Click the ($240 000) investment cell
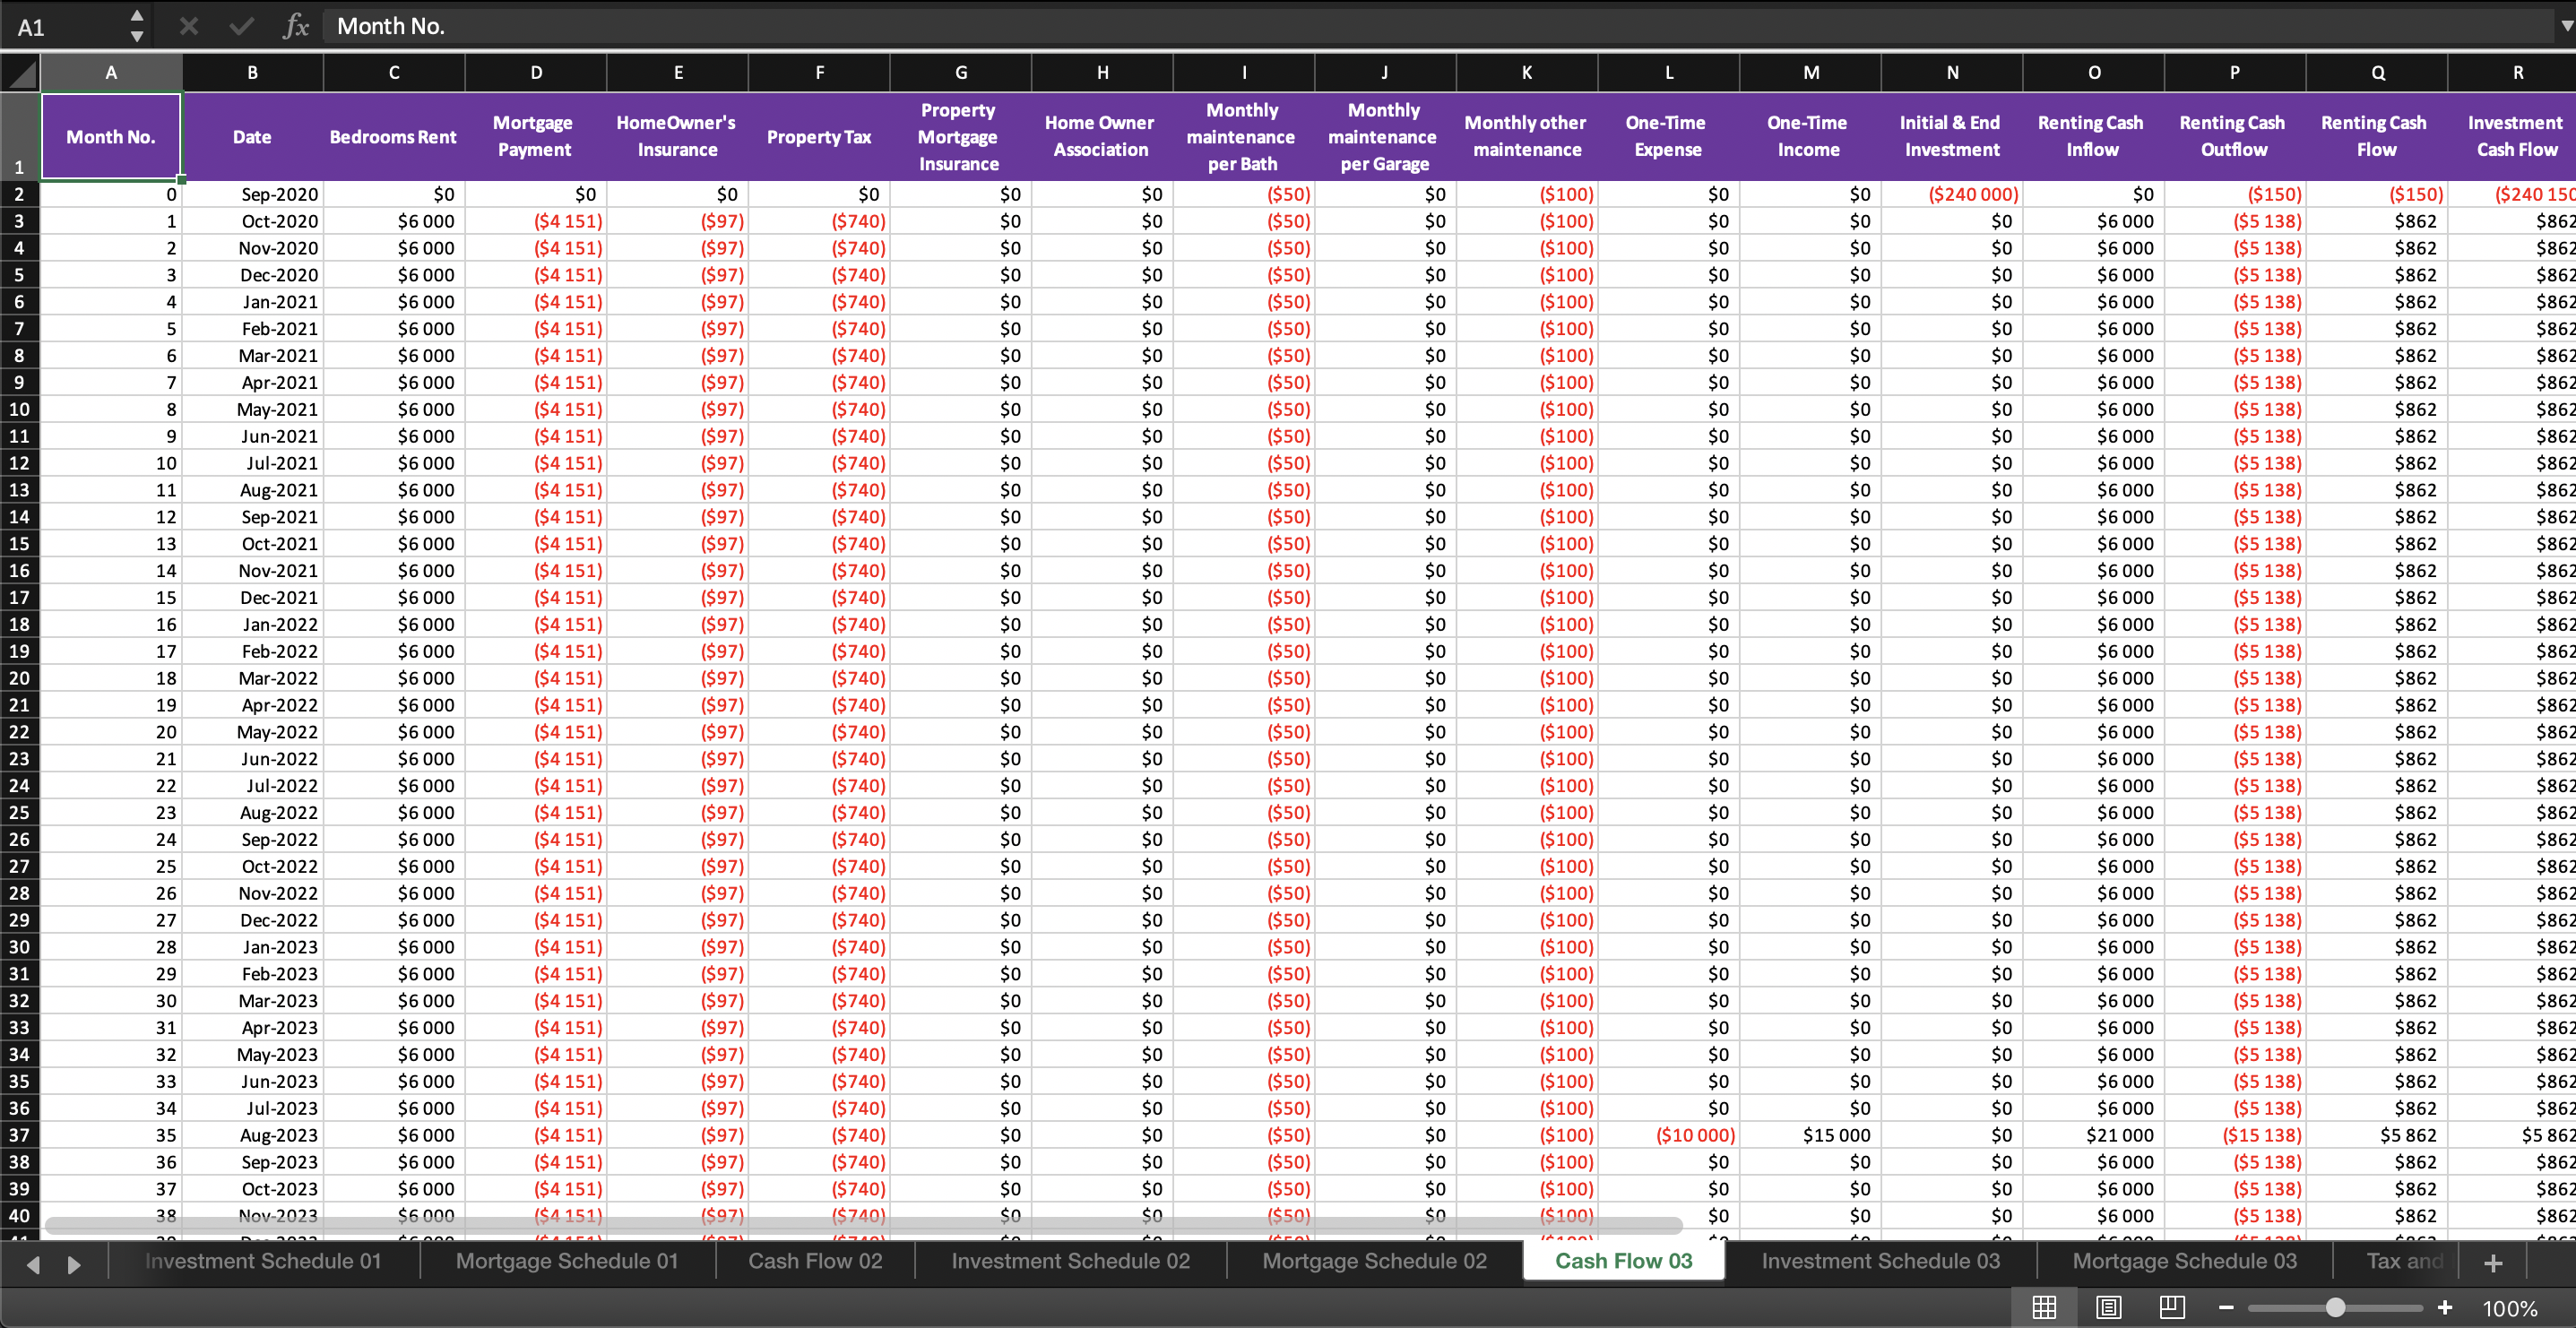 click(x=1952, y=194)
